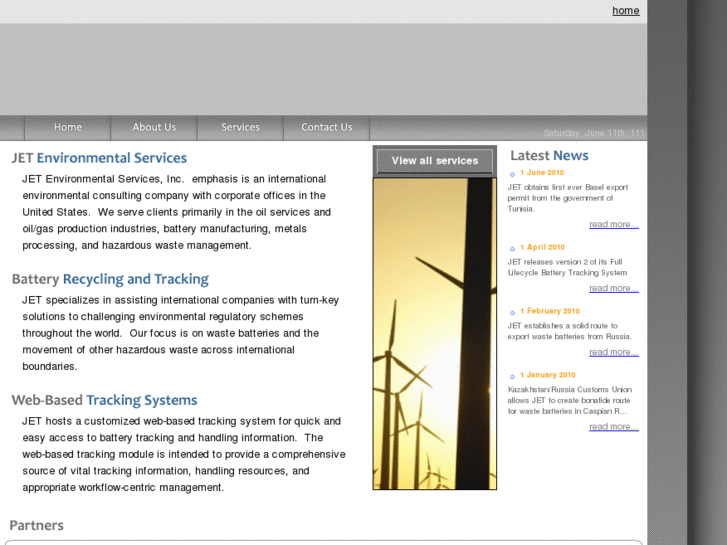
Task: Open read more for Kazakhstan/Russia Customs Union news
Action: (613, 427)
